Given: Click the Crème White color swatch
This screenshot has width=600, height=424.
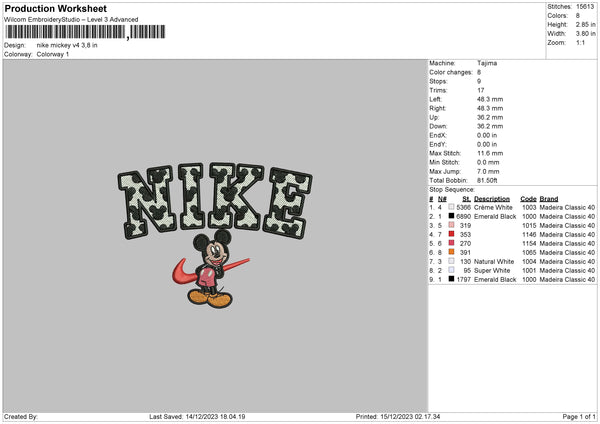Looking at the screenshot, I should (452, 207).
